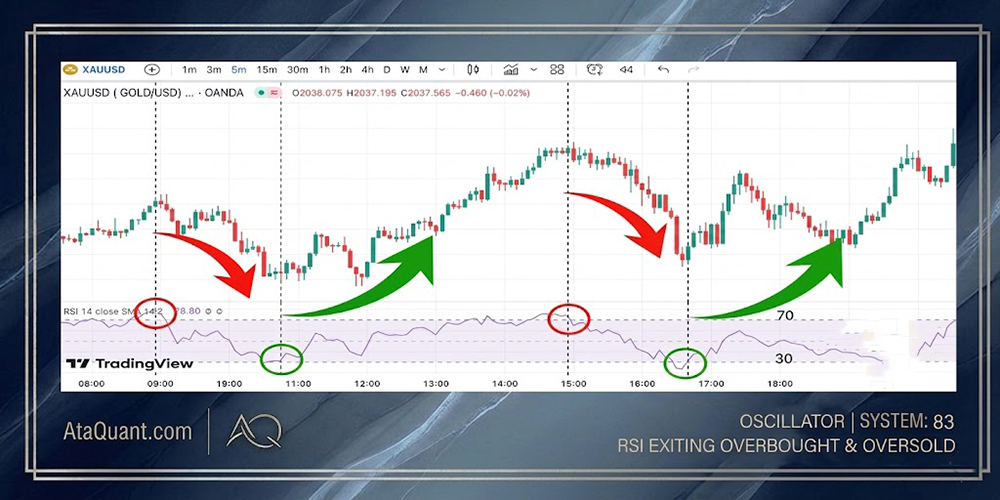Expand the chevron next to indicators
1000x500 pixels.
pos(534,70)
